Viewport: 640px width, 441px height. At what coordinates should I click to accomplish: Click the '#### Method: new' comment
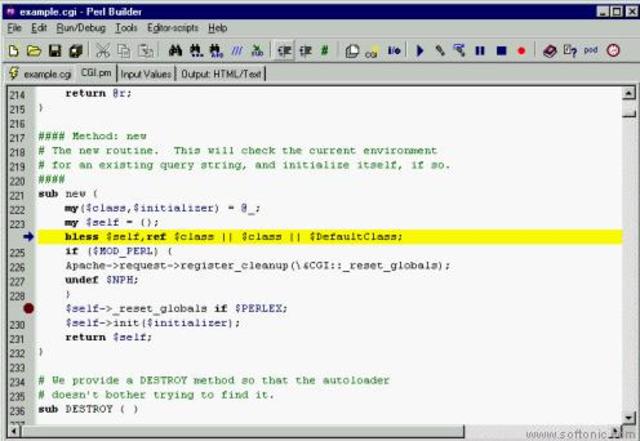click(x=92, y=136)
